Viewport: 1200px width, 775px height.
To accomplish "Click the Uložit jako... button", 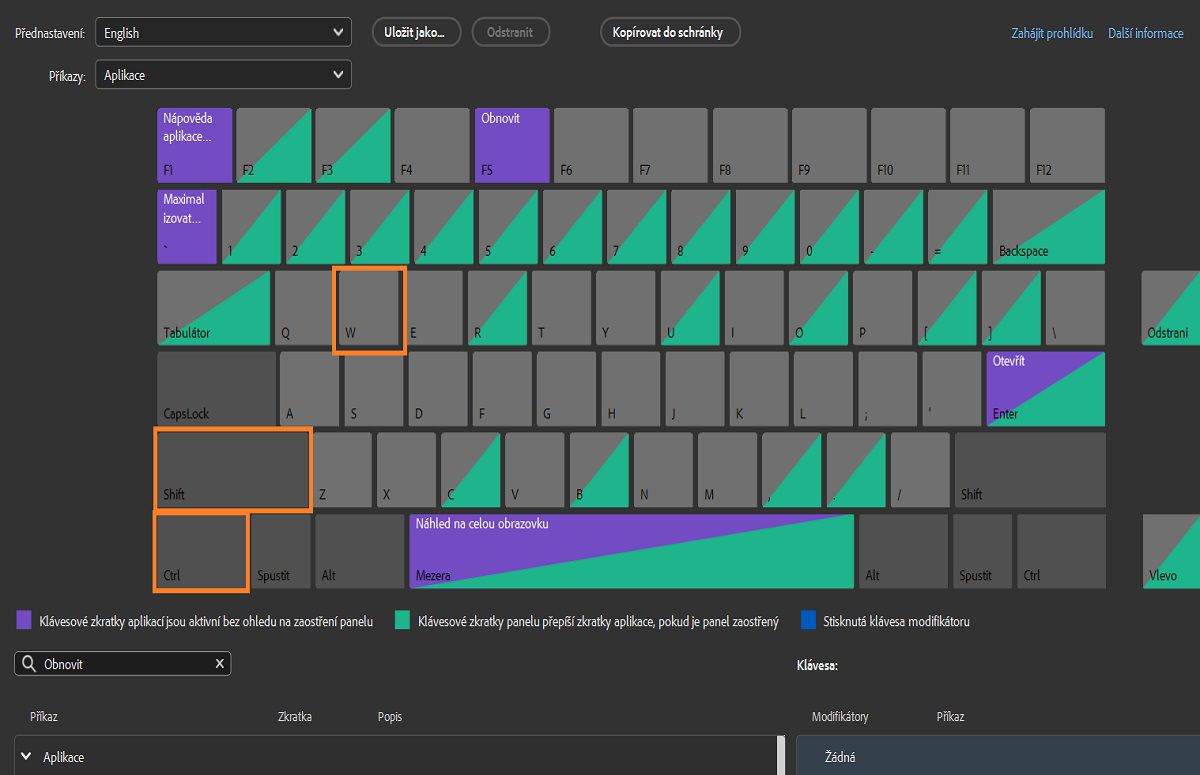I will [x=416, y=32].
